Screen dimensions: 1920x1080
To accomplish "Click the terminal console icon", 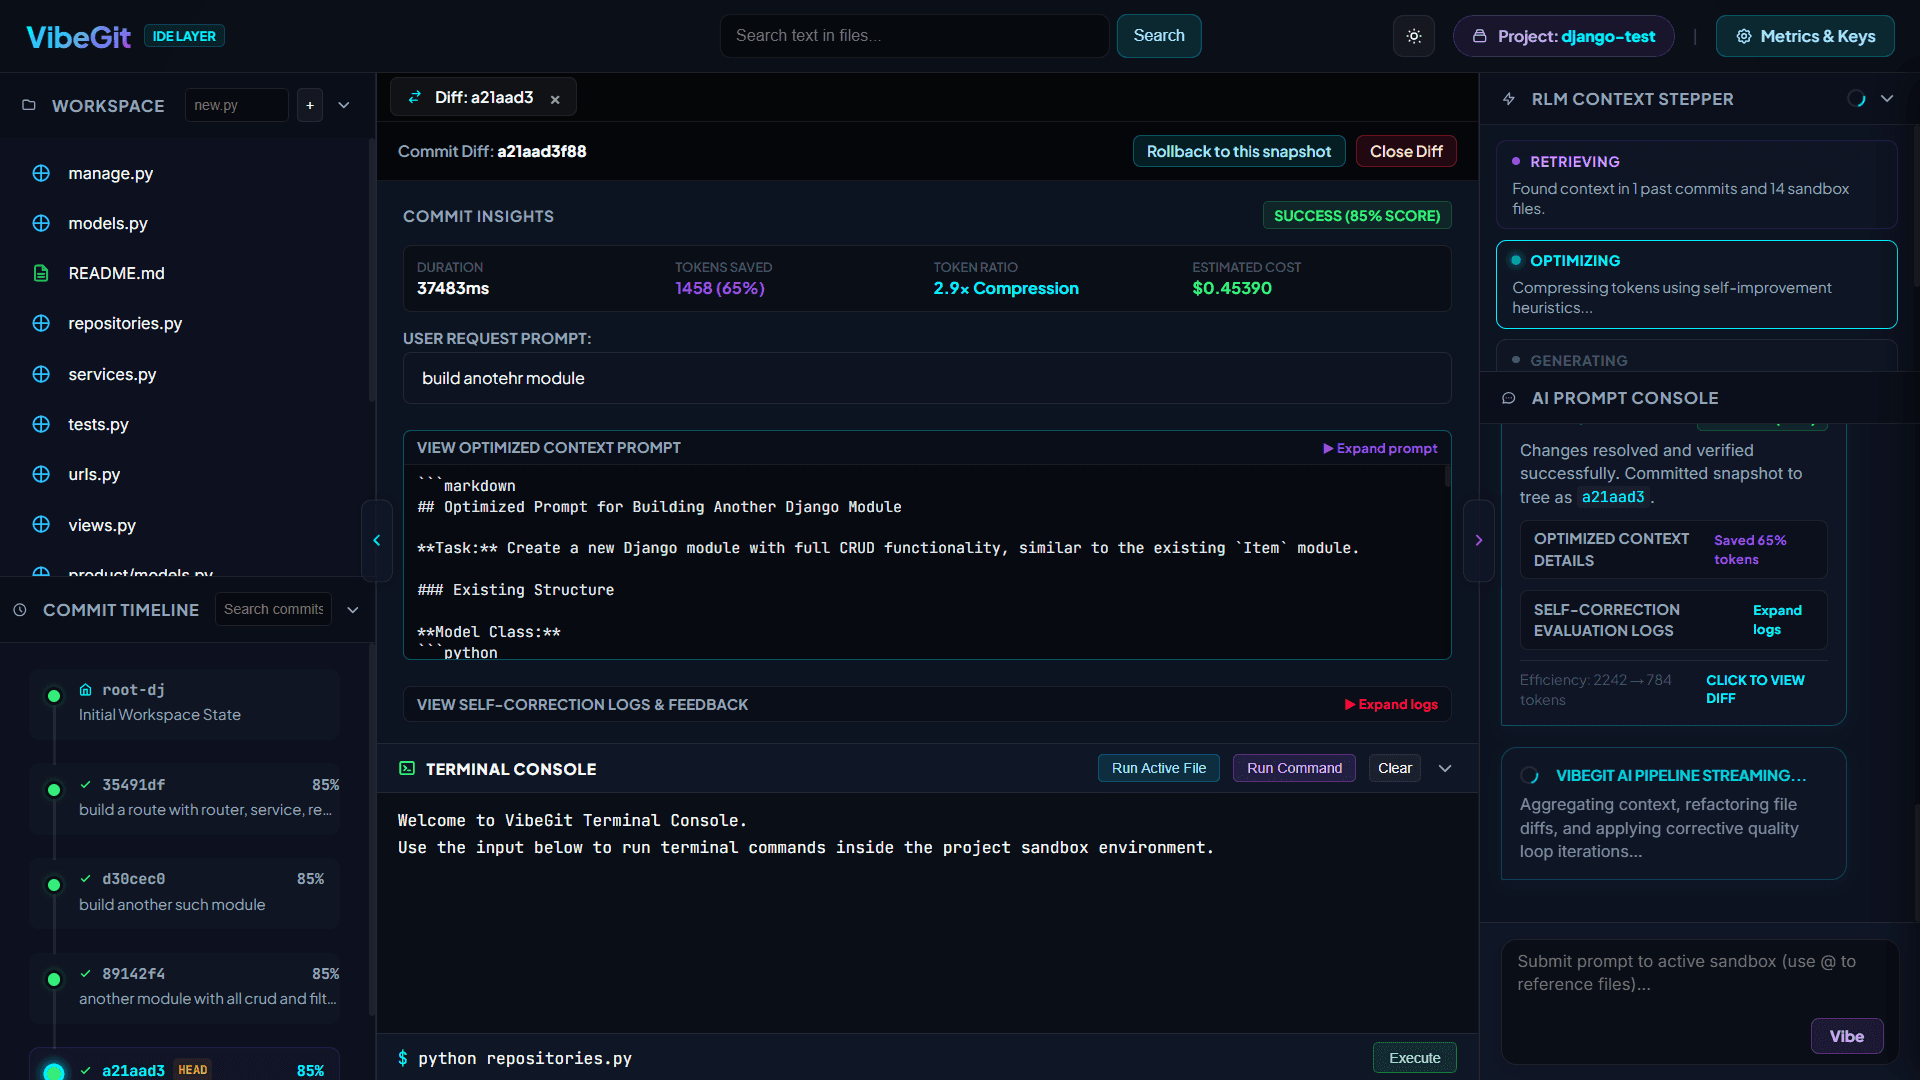I will 407,768.
